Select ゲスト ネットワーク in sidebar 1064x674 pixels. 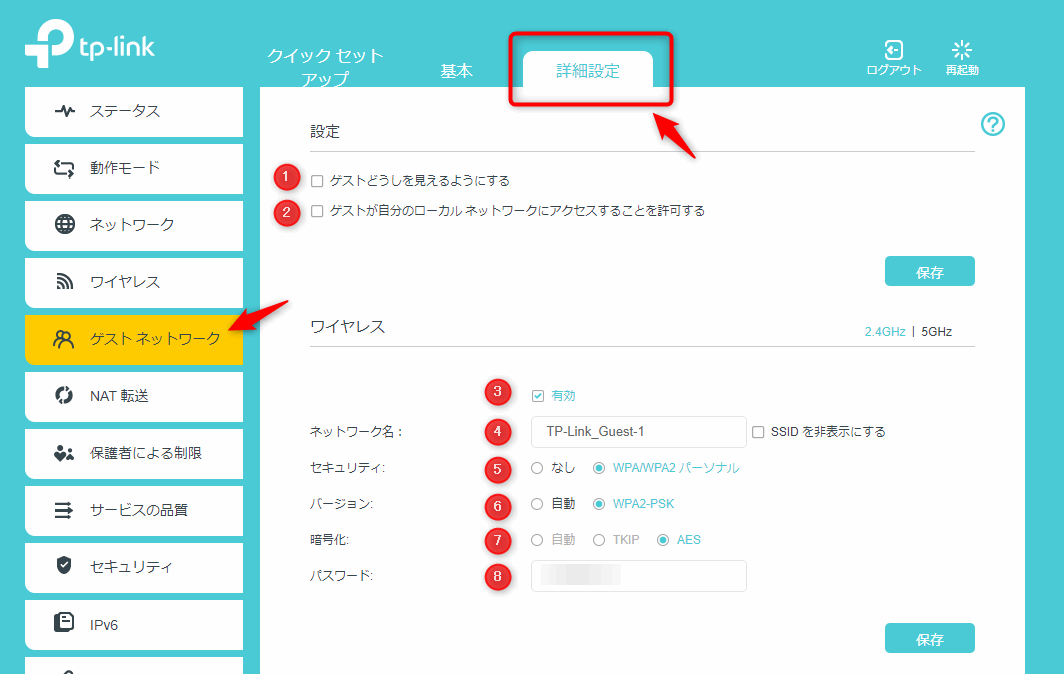click(134, 339)
